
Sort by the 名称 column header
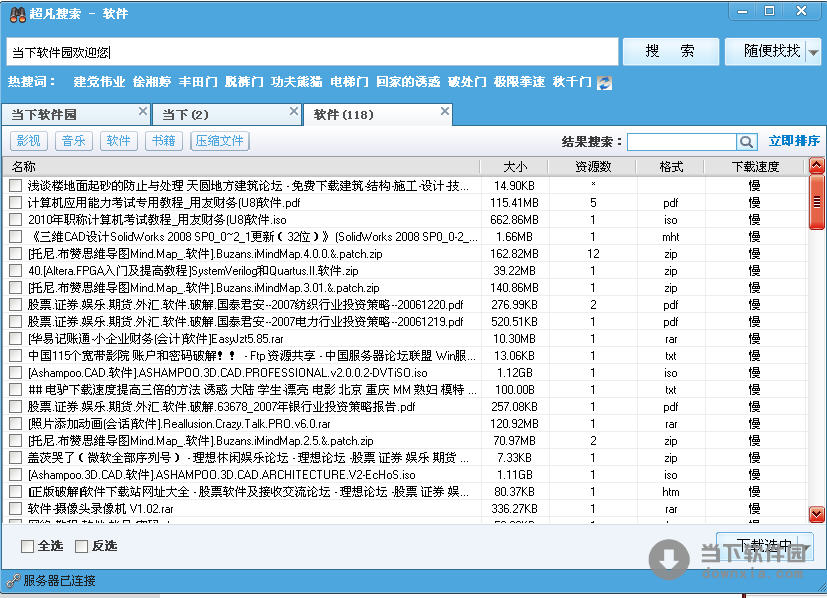242,167
